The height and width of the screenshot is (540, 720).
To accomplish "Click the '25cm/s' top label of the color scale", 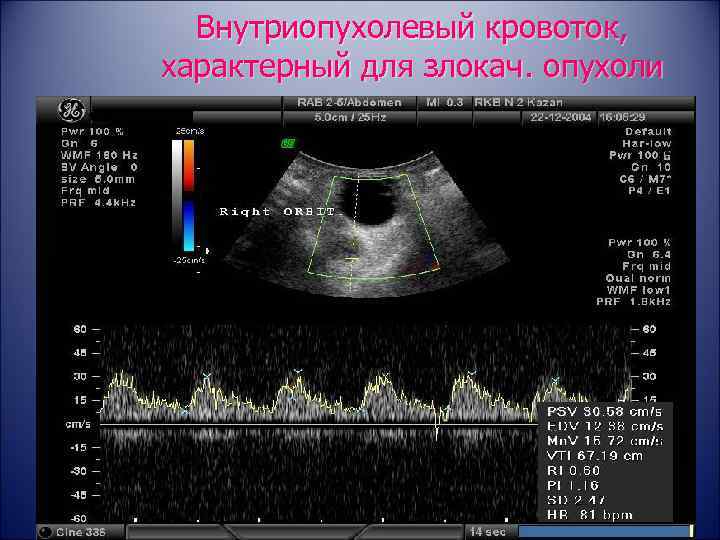I will [x=190, y=131].
